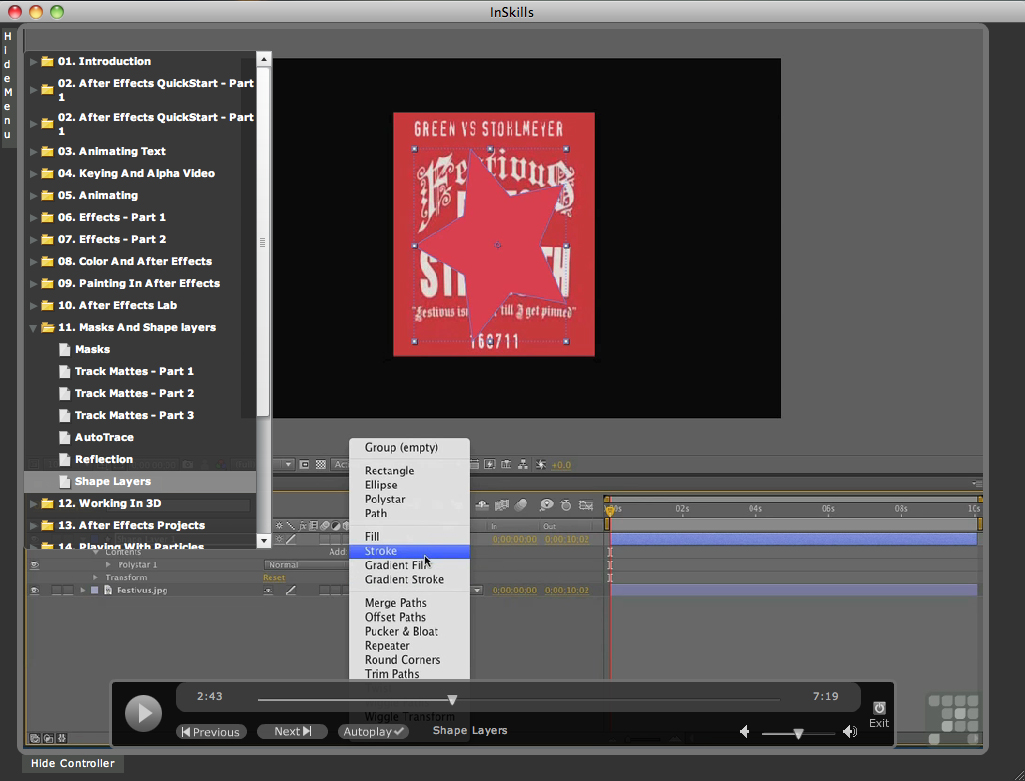Toggle the transparency grid icon
The width and height of the screenshot is (1025, 781).
click(320, 465)
